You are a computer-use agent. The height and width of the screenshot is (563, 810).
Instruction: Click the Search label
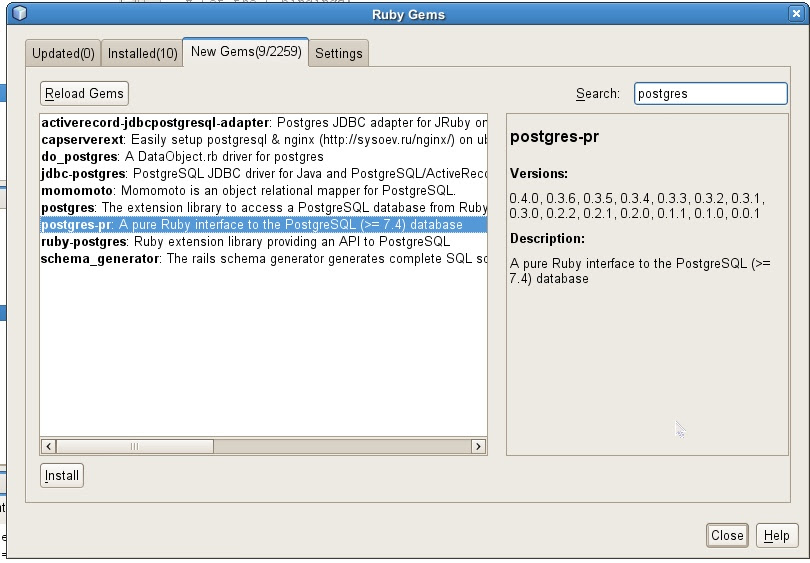coord(598,93)
